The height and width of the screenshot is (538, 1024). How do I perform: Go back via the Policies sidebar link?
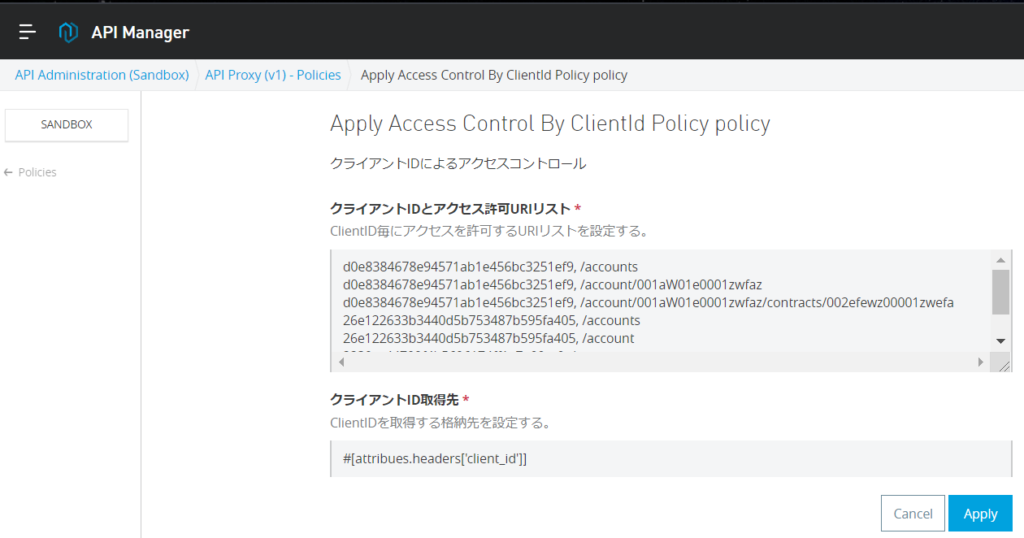pos(37,172)
